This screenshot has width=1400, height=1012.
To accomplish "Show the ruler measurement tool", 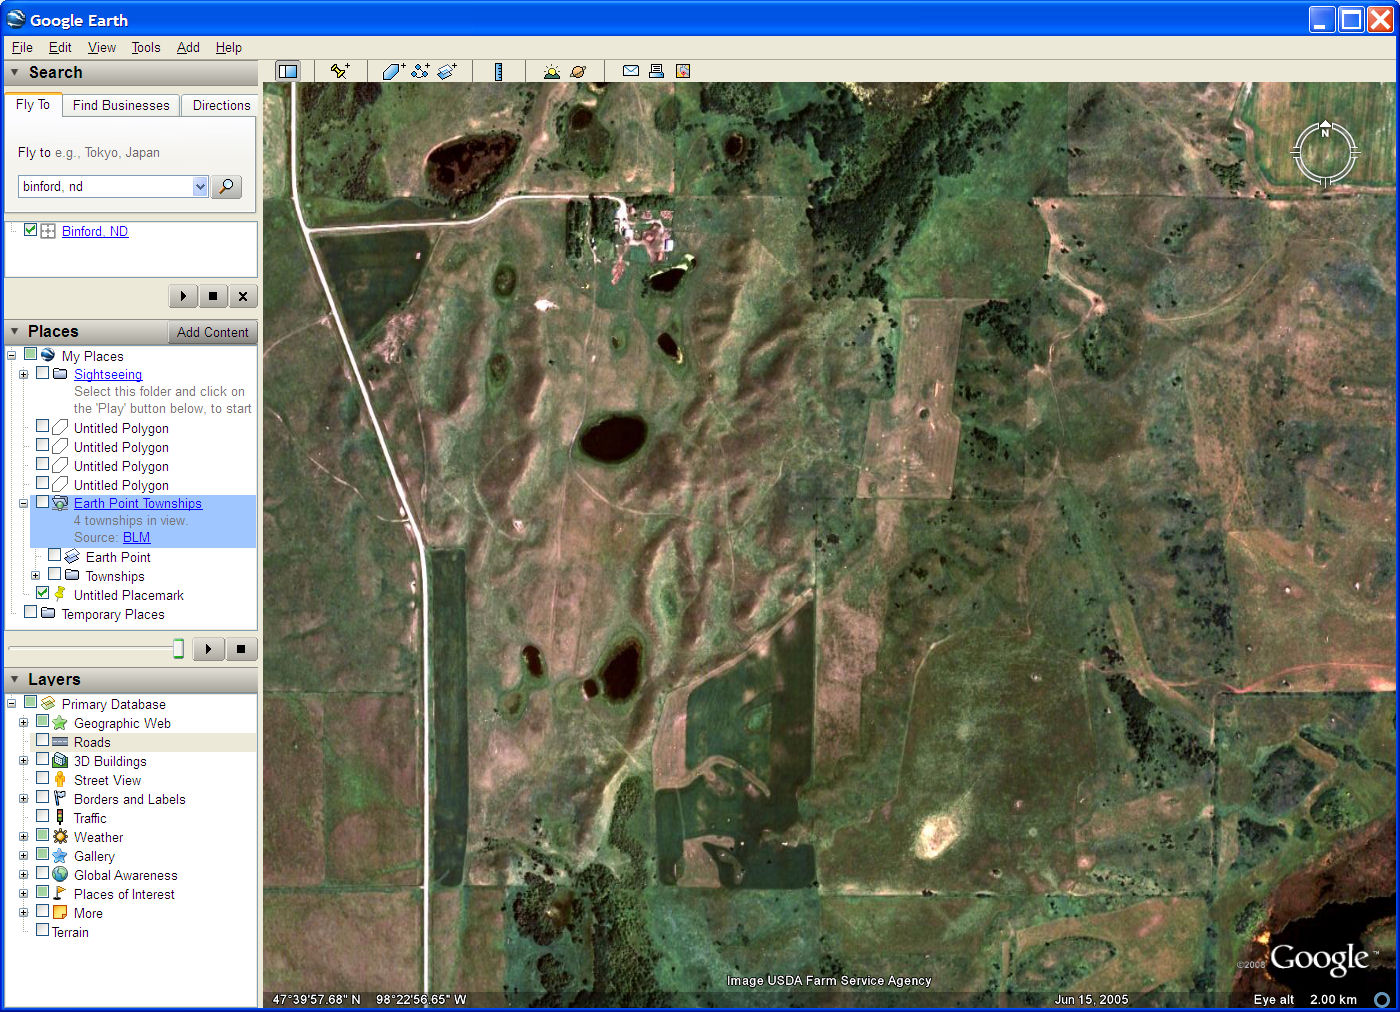I will click(x=498, y=71).
